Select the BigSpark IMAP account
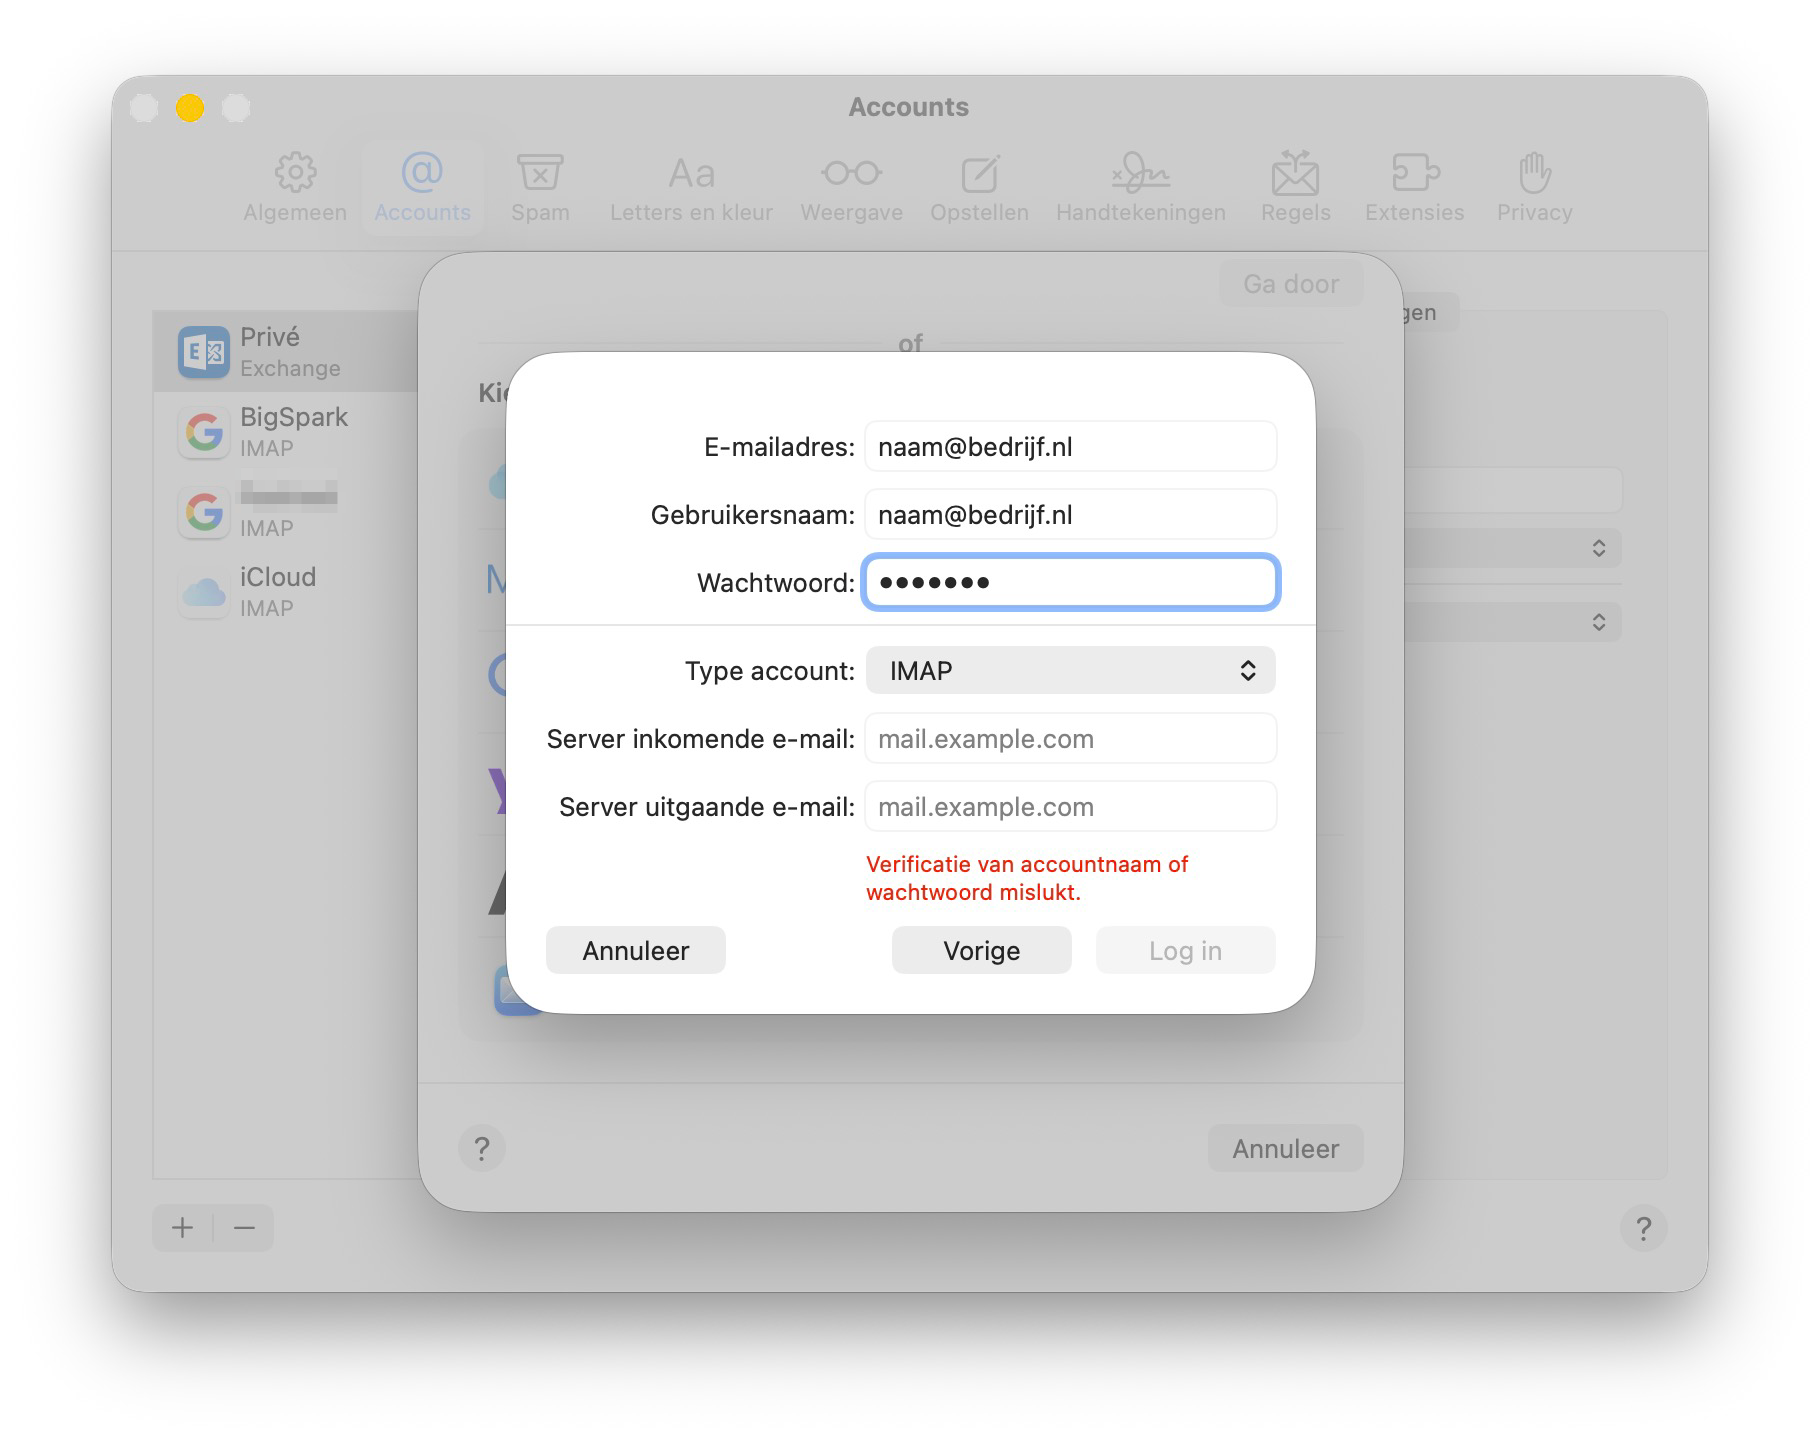The width and height of the screenshot is (1820, 1440). pos(286,432)
